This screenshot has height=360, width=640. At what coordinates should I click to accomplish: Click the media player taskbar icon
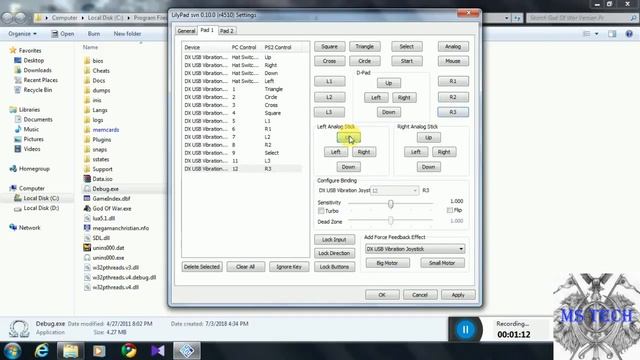point(99,351)
